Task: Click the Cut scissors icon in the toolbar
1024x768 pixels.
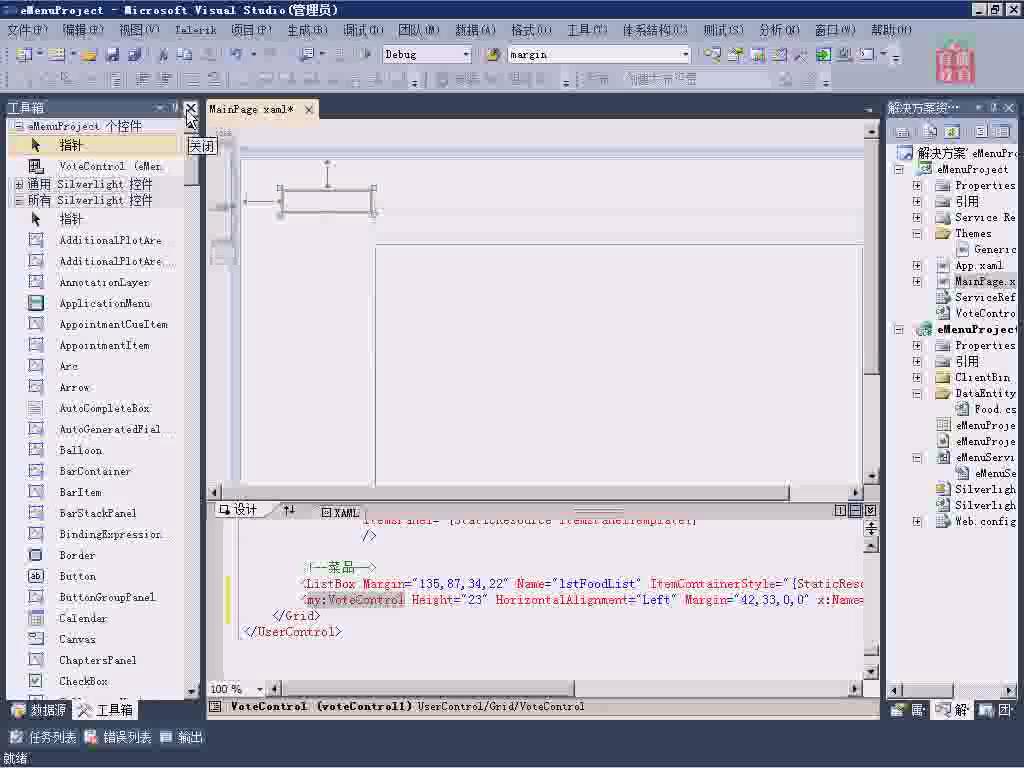Action: pyautogui.click(x=163, y=55)
